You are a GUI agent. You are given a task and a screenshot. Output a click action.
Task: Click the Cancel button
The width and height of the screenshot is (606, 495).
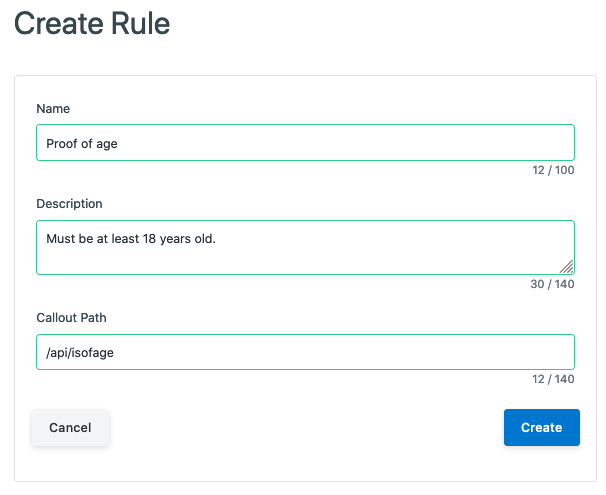point(70,427)
